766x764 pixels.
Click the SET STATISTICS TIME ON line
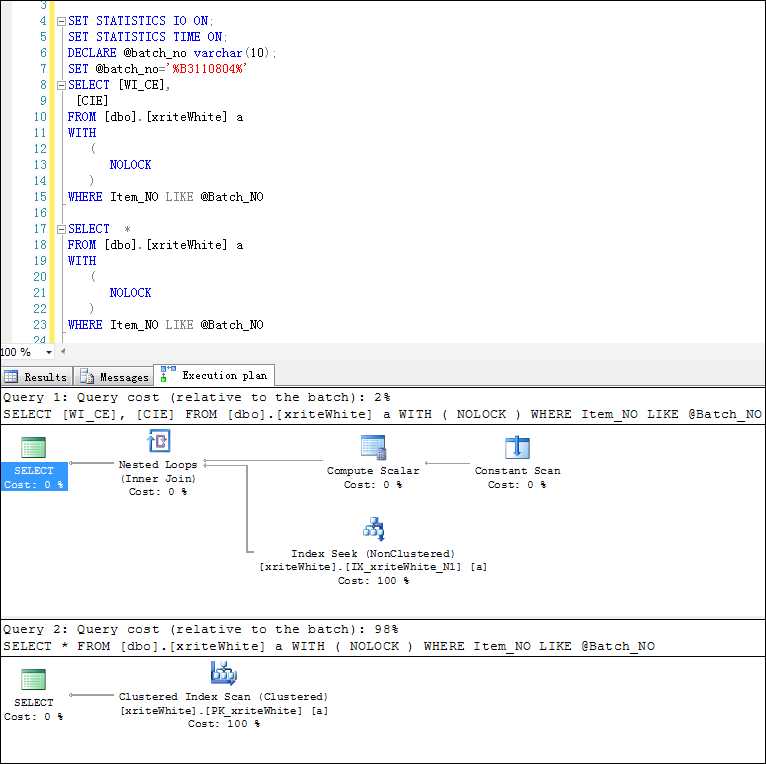147,37
